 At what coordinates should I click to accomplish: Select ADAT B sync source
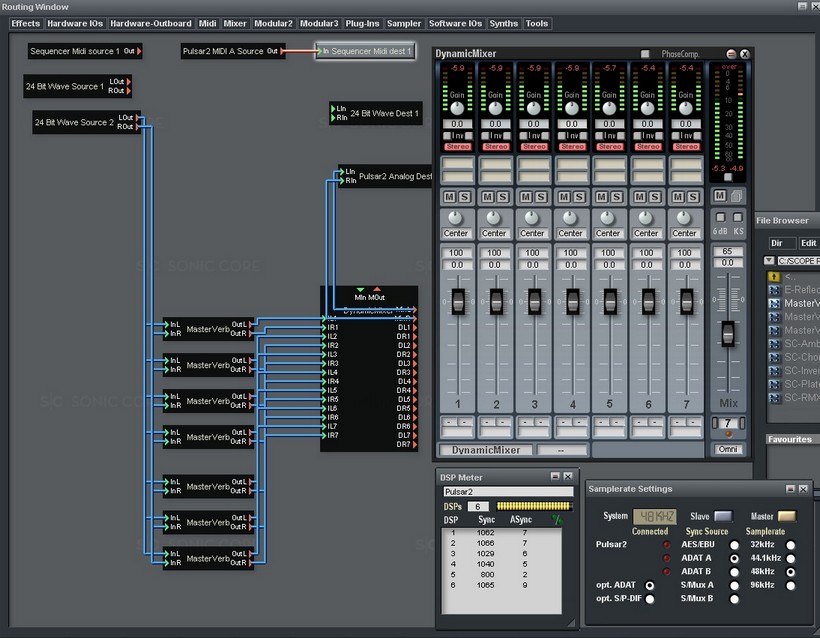[734, 572]
